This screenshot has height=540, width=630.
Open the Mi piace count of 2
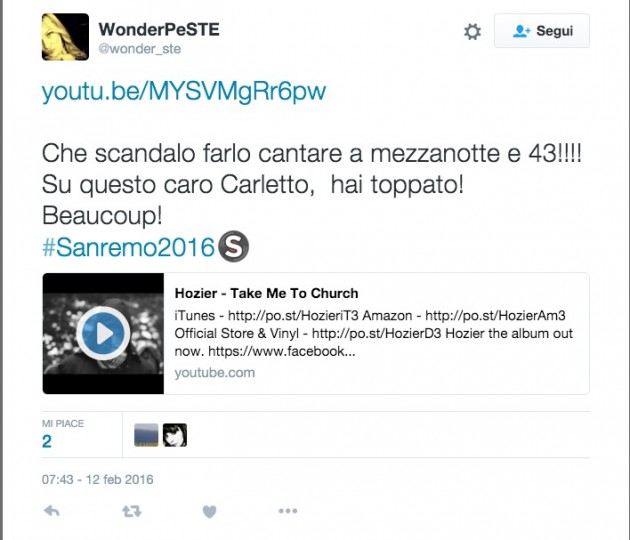(47, 442)
